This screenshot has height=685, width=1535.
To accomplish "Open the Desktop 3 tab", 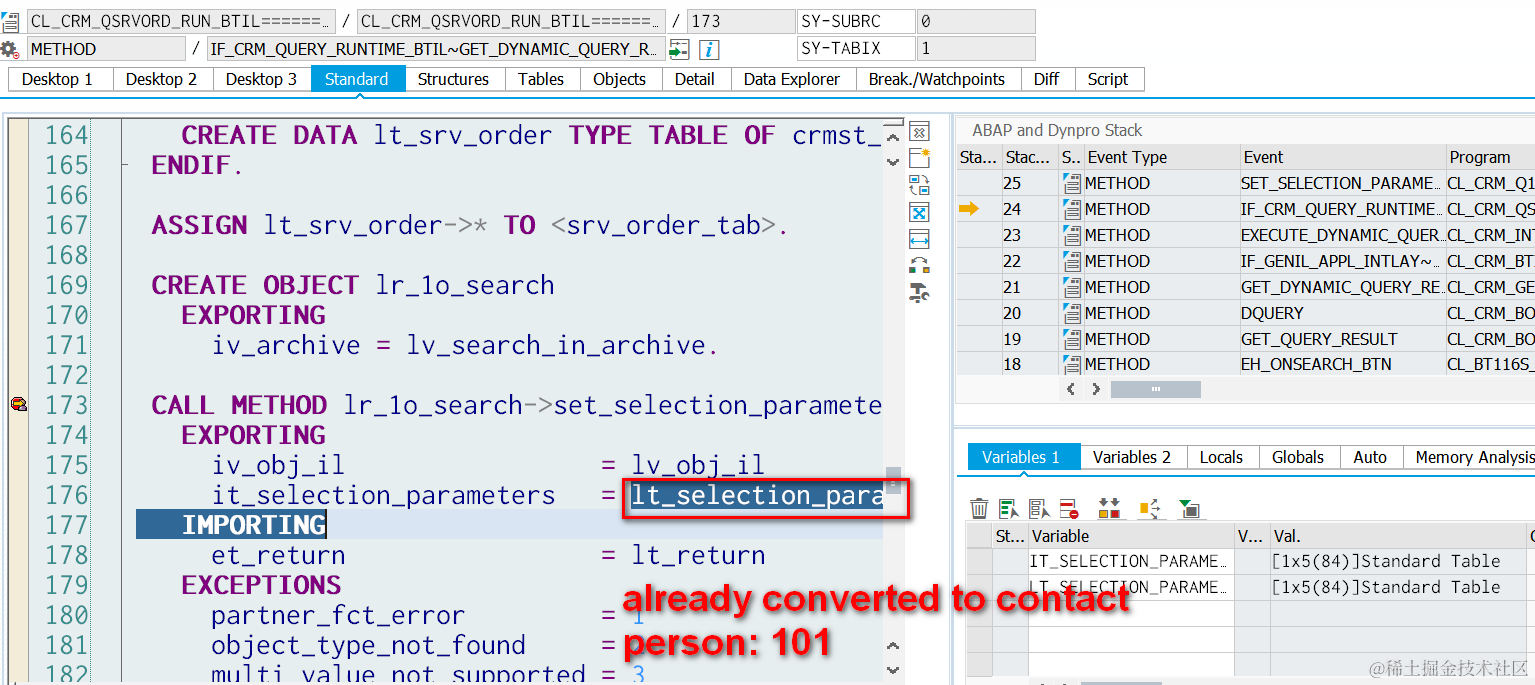I will coord(261,79).
